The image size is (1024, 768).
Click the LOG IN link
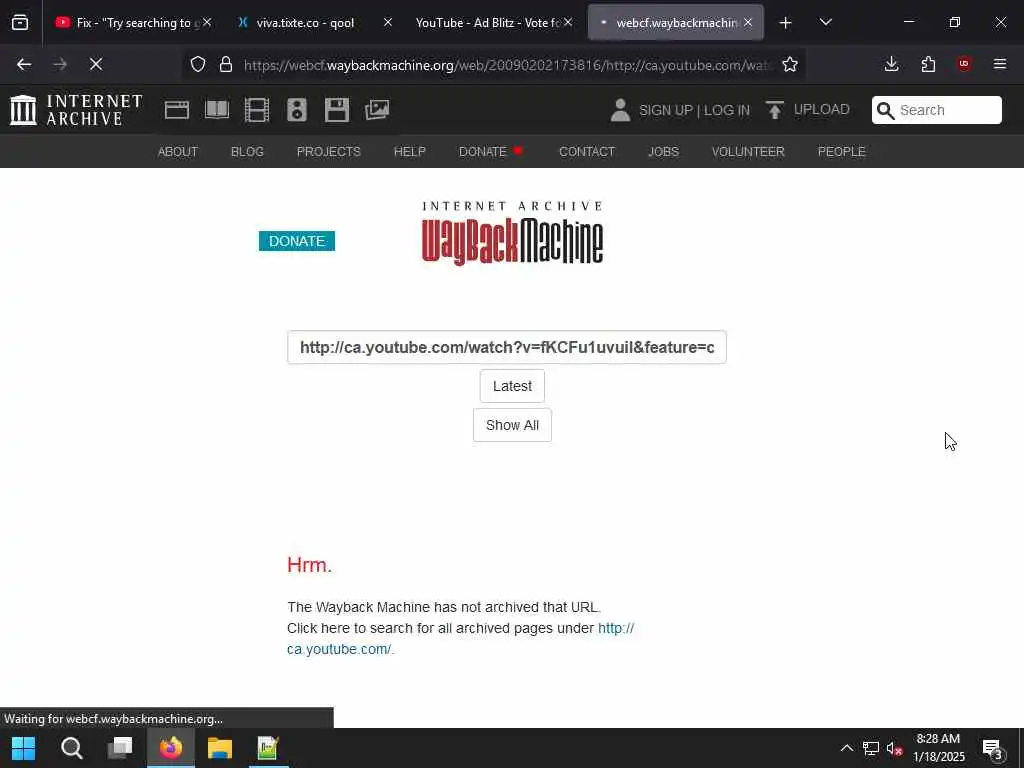click(727, 110)
